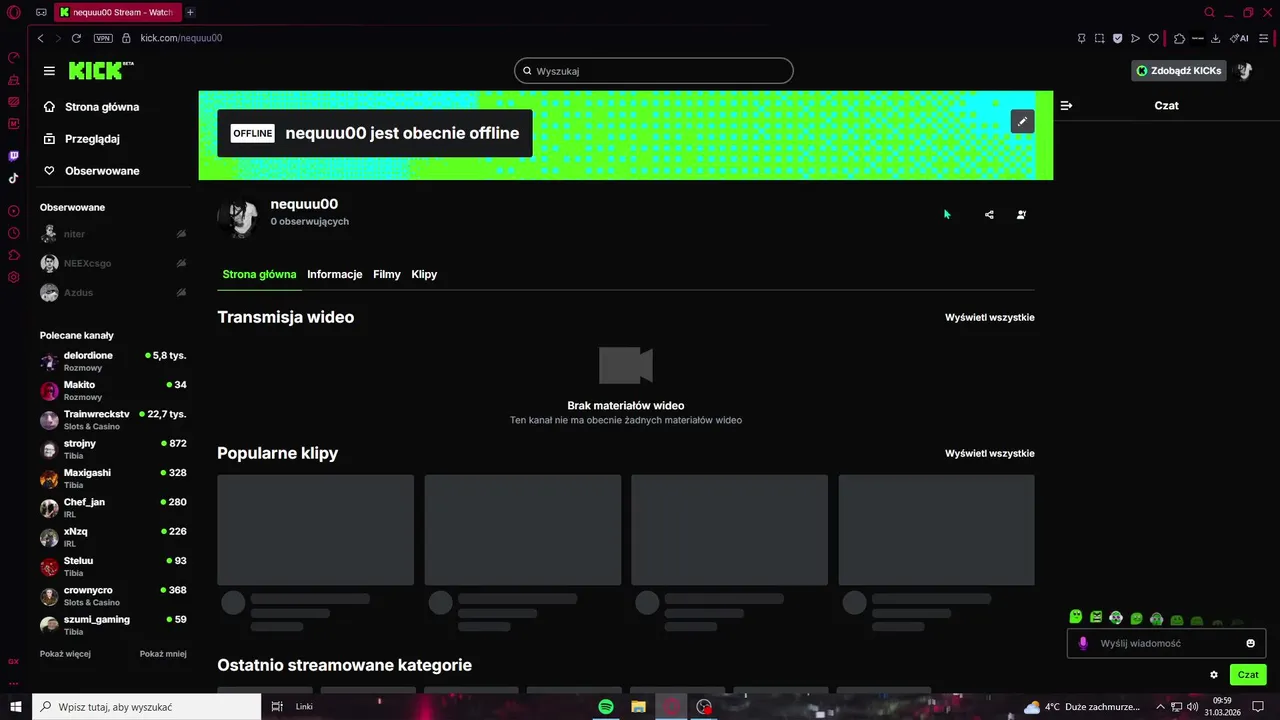This screenshot has height=720, width=1280.
Task: Open szumi_gaming recommended channel
Action: [x=113, y=625]
